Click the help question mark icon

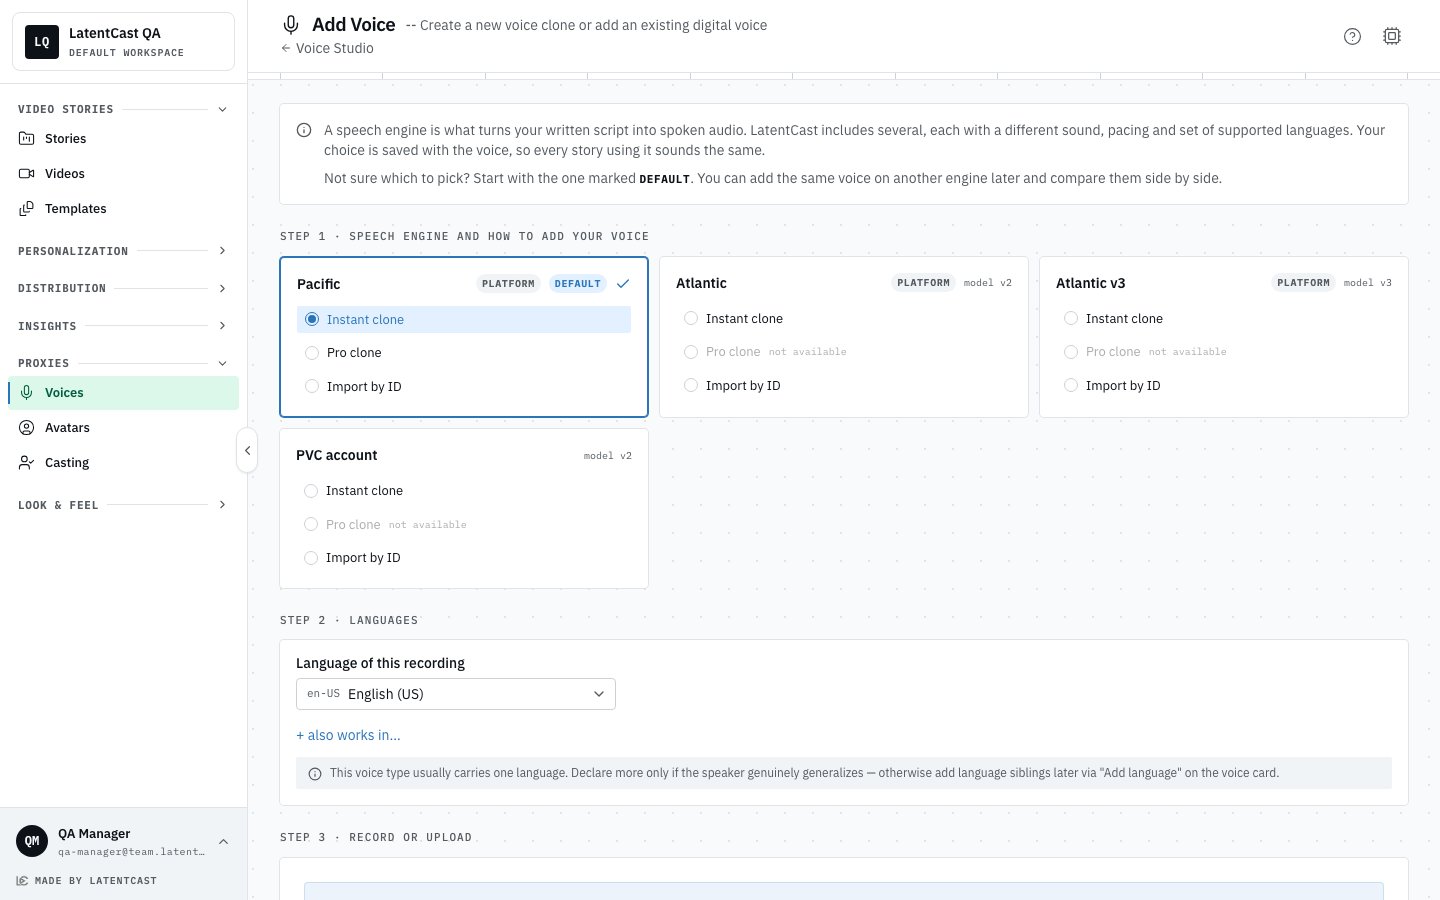click(1352, 37)
